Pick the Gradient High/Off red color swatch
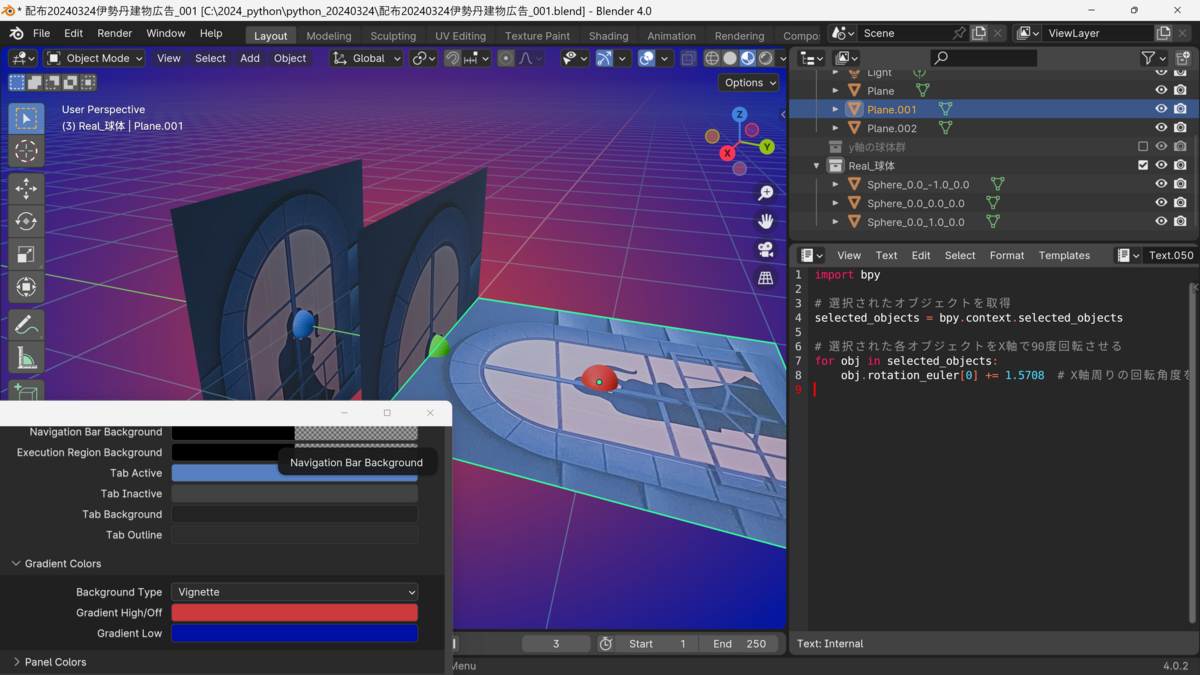The height and width of the screenshot is (675, 1200). [294, 612]
